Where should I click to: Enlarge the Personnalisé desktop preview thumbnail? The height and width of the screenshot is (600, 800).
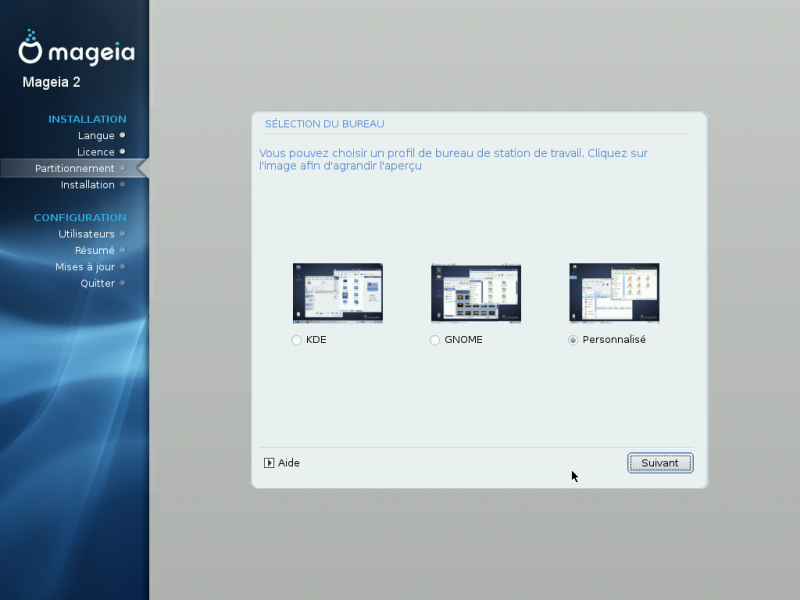point(614,293)
